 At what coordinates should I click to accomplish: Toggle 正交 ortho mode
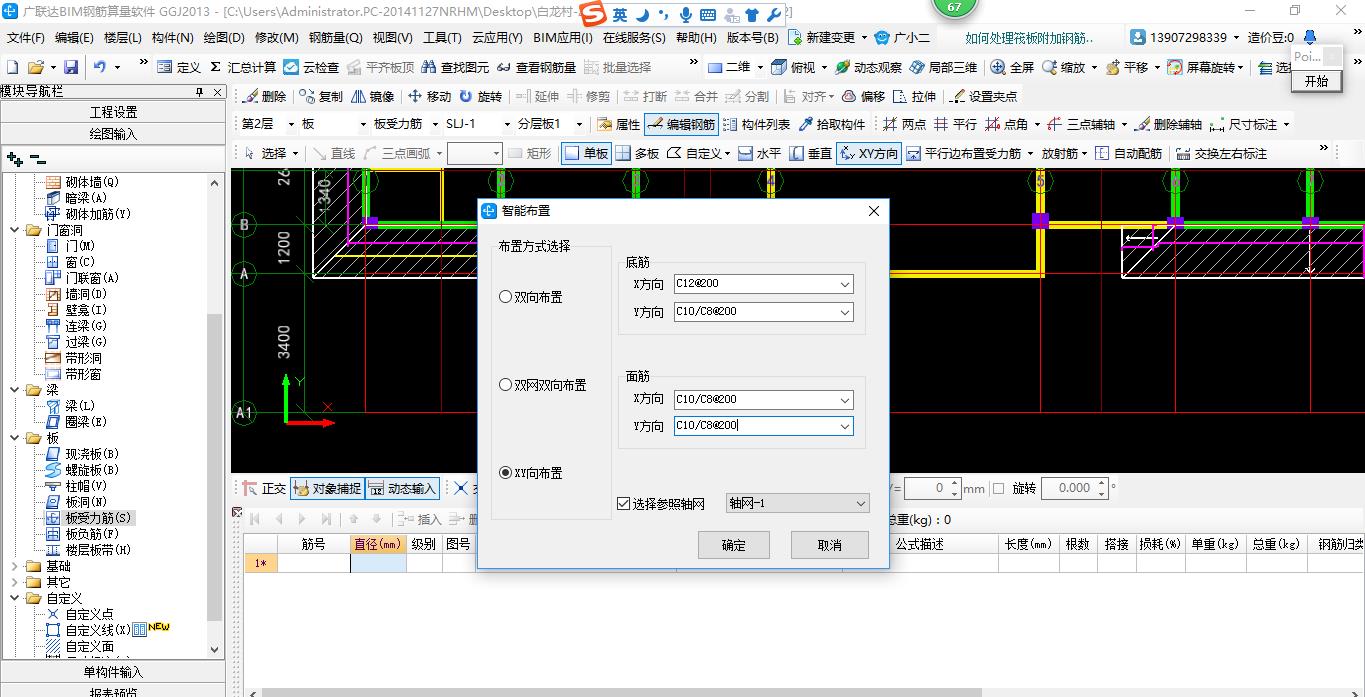[x=264, y=488]
